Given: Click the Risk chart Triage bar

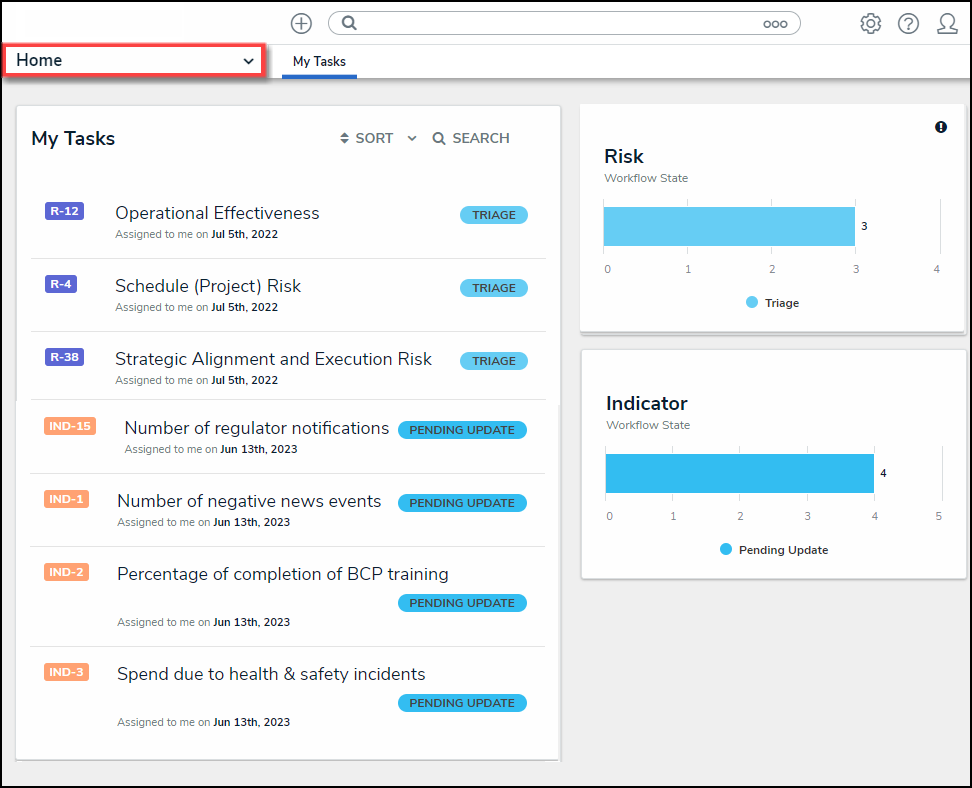Looking at the screenshot, I should [728, 226].
